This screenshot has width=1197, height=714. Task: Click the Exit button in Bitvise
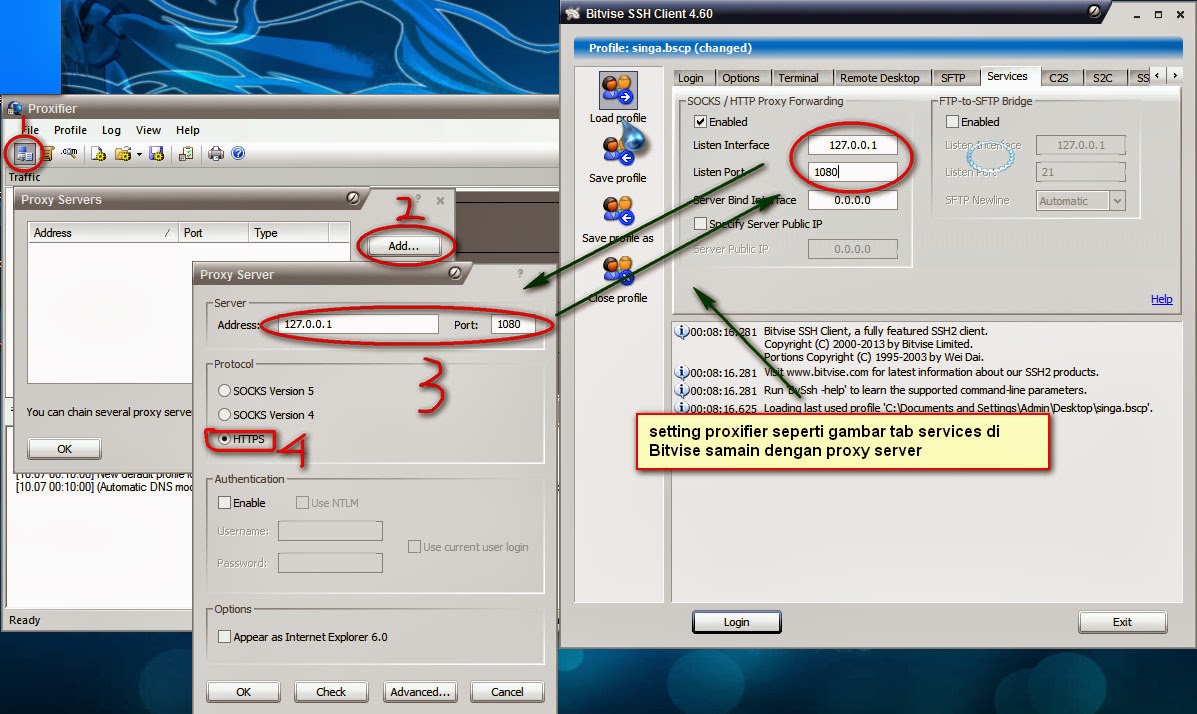tap(1122, 622)
